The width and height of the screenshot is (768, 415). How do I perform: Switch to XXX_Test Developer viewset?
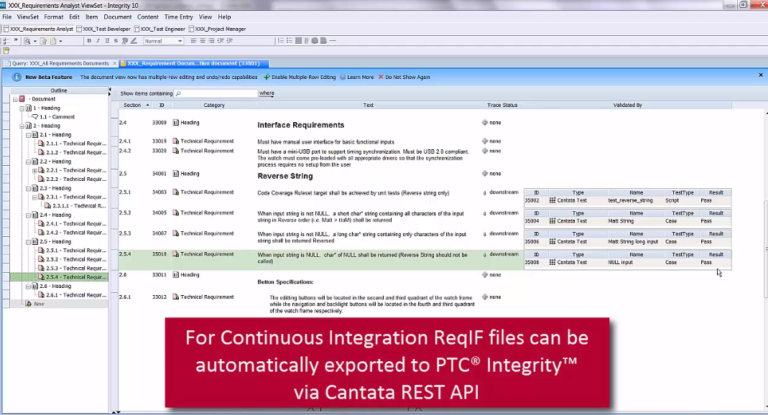click(104, 29)
